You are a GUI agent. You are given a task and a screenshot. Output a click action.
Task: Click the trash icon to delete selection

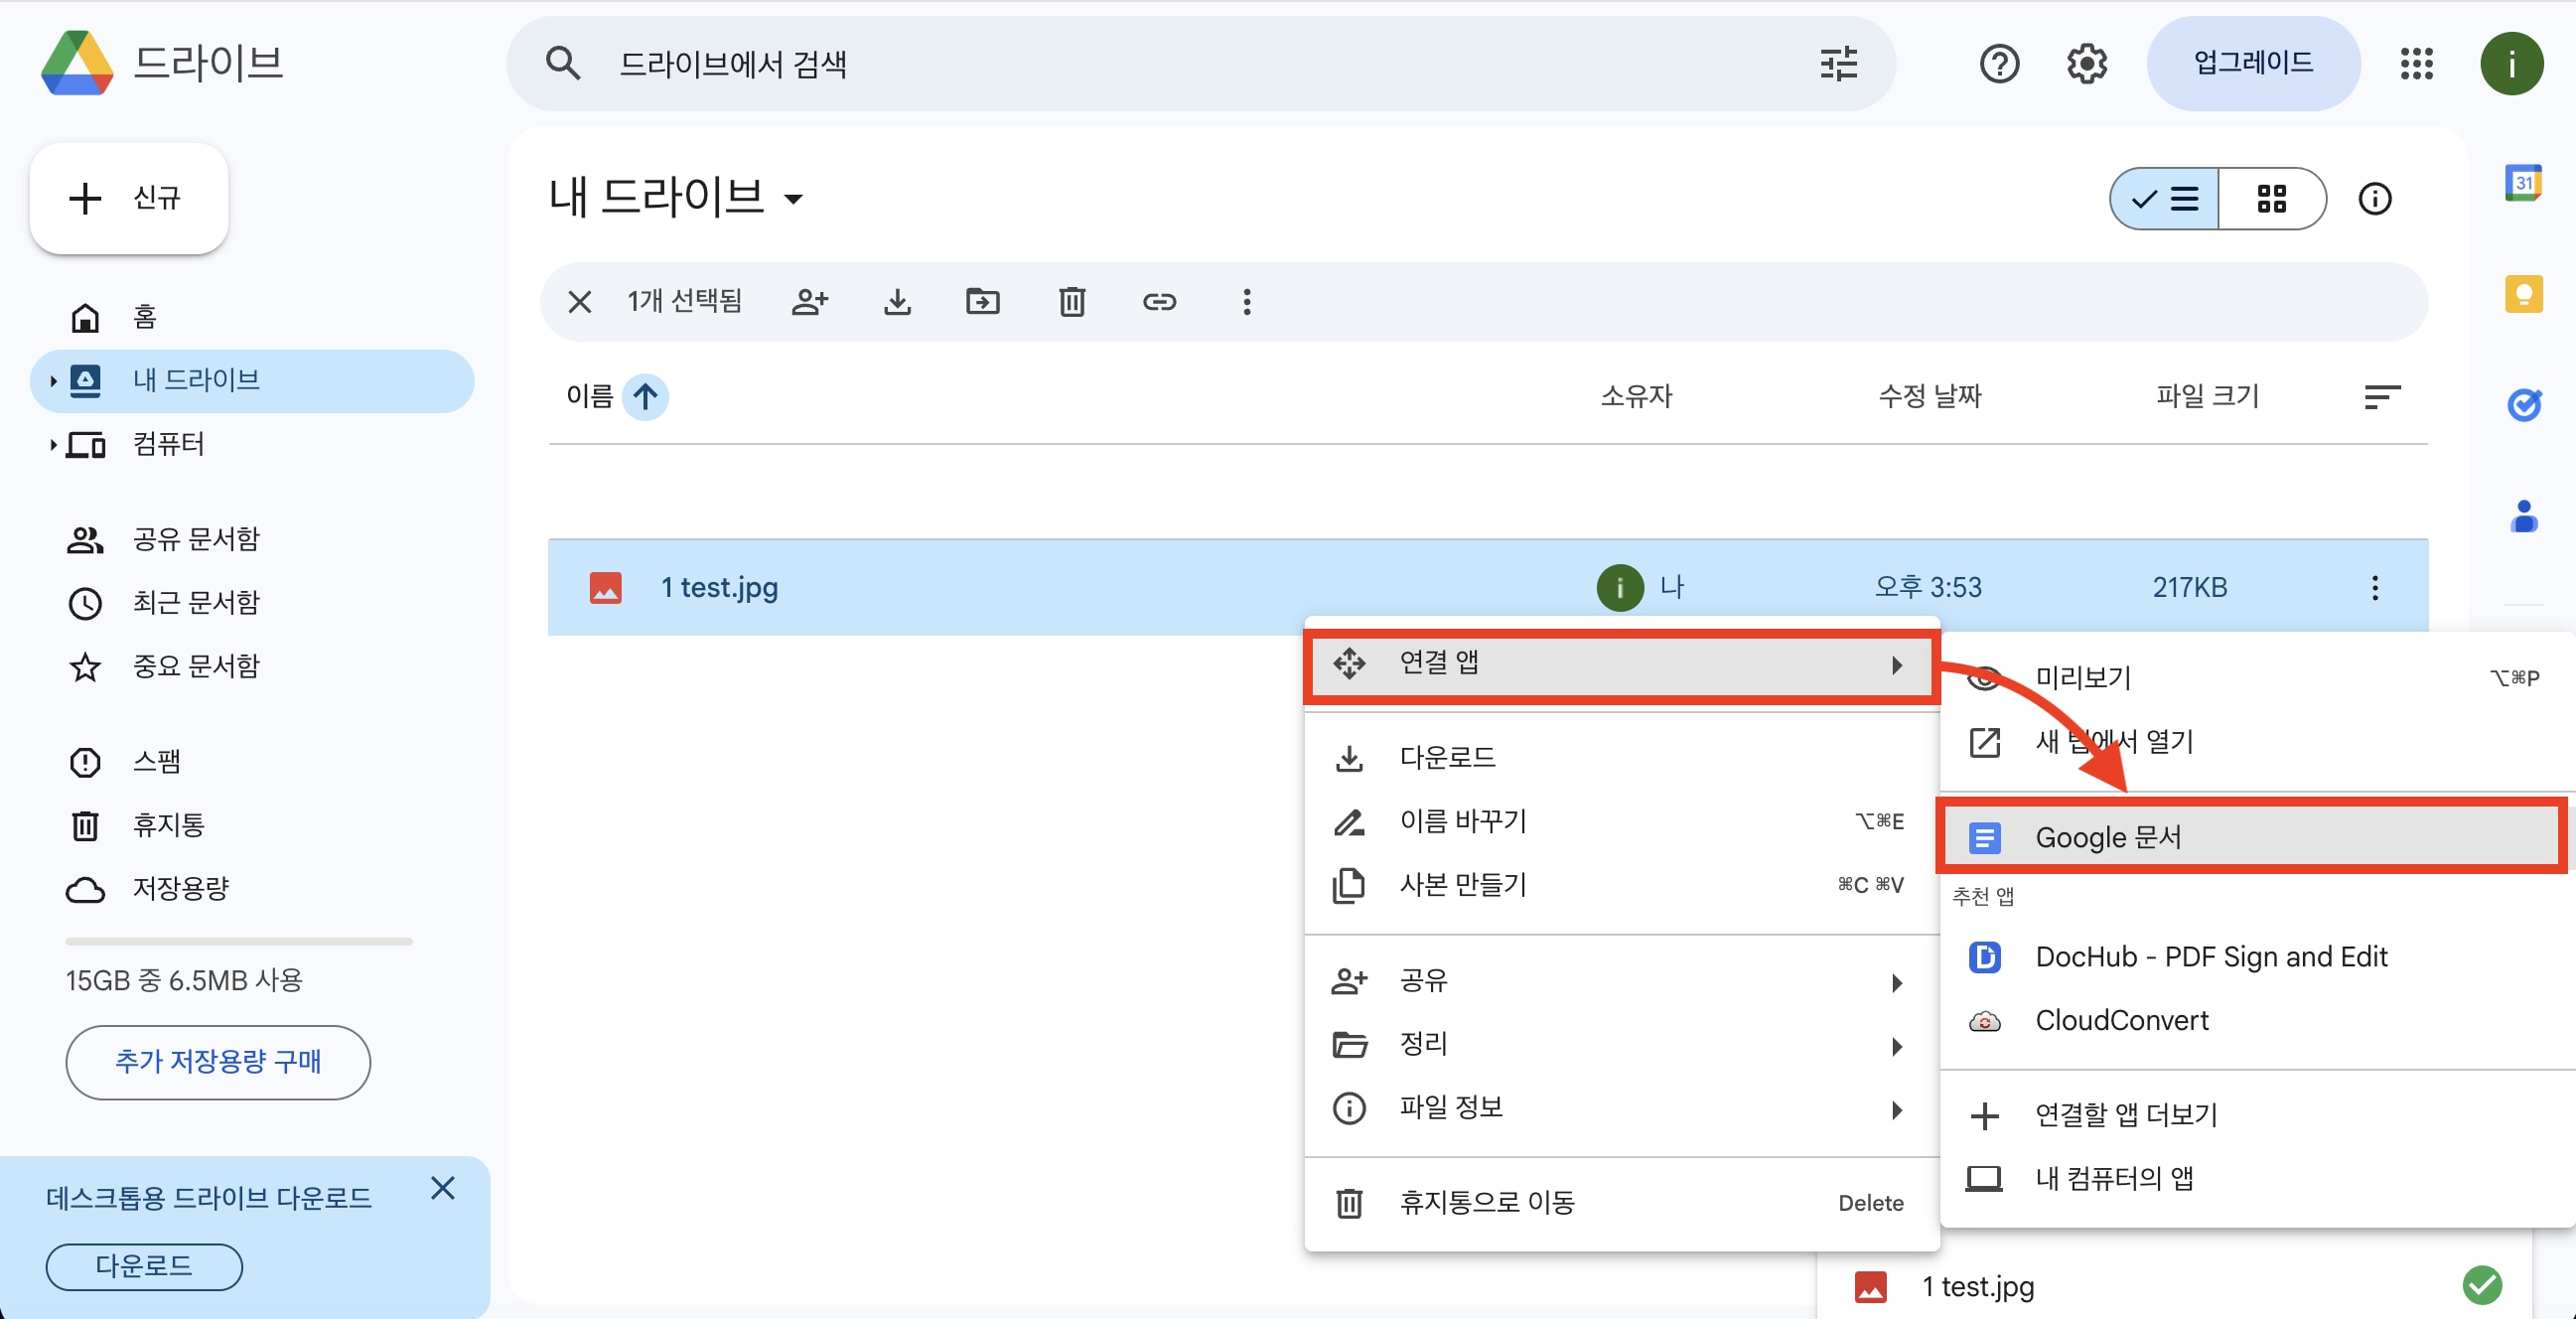pyautogui.click(x=1071, y=301)
